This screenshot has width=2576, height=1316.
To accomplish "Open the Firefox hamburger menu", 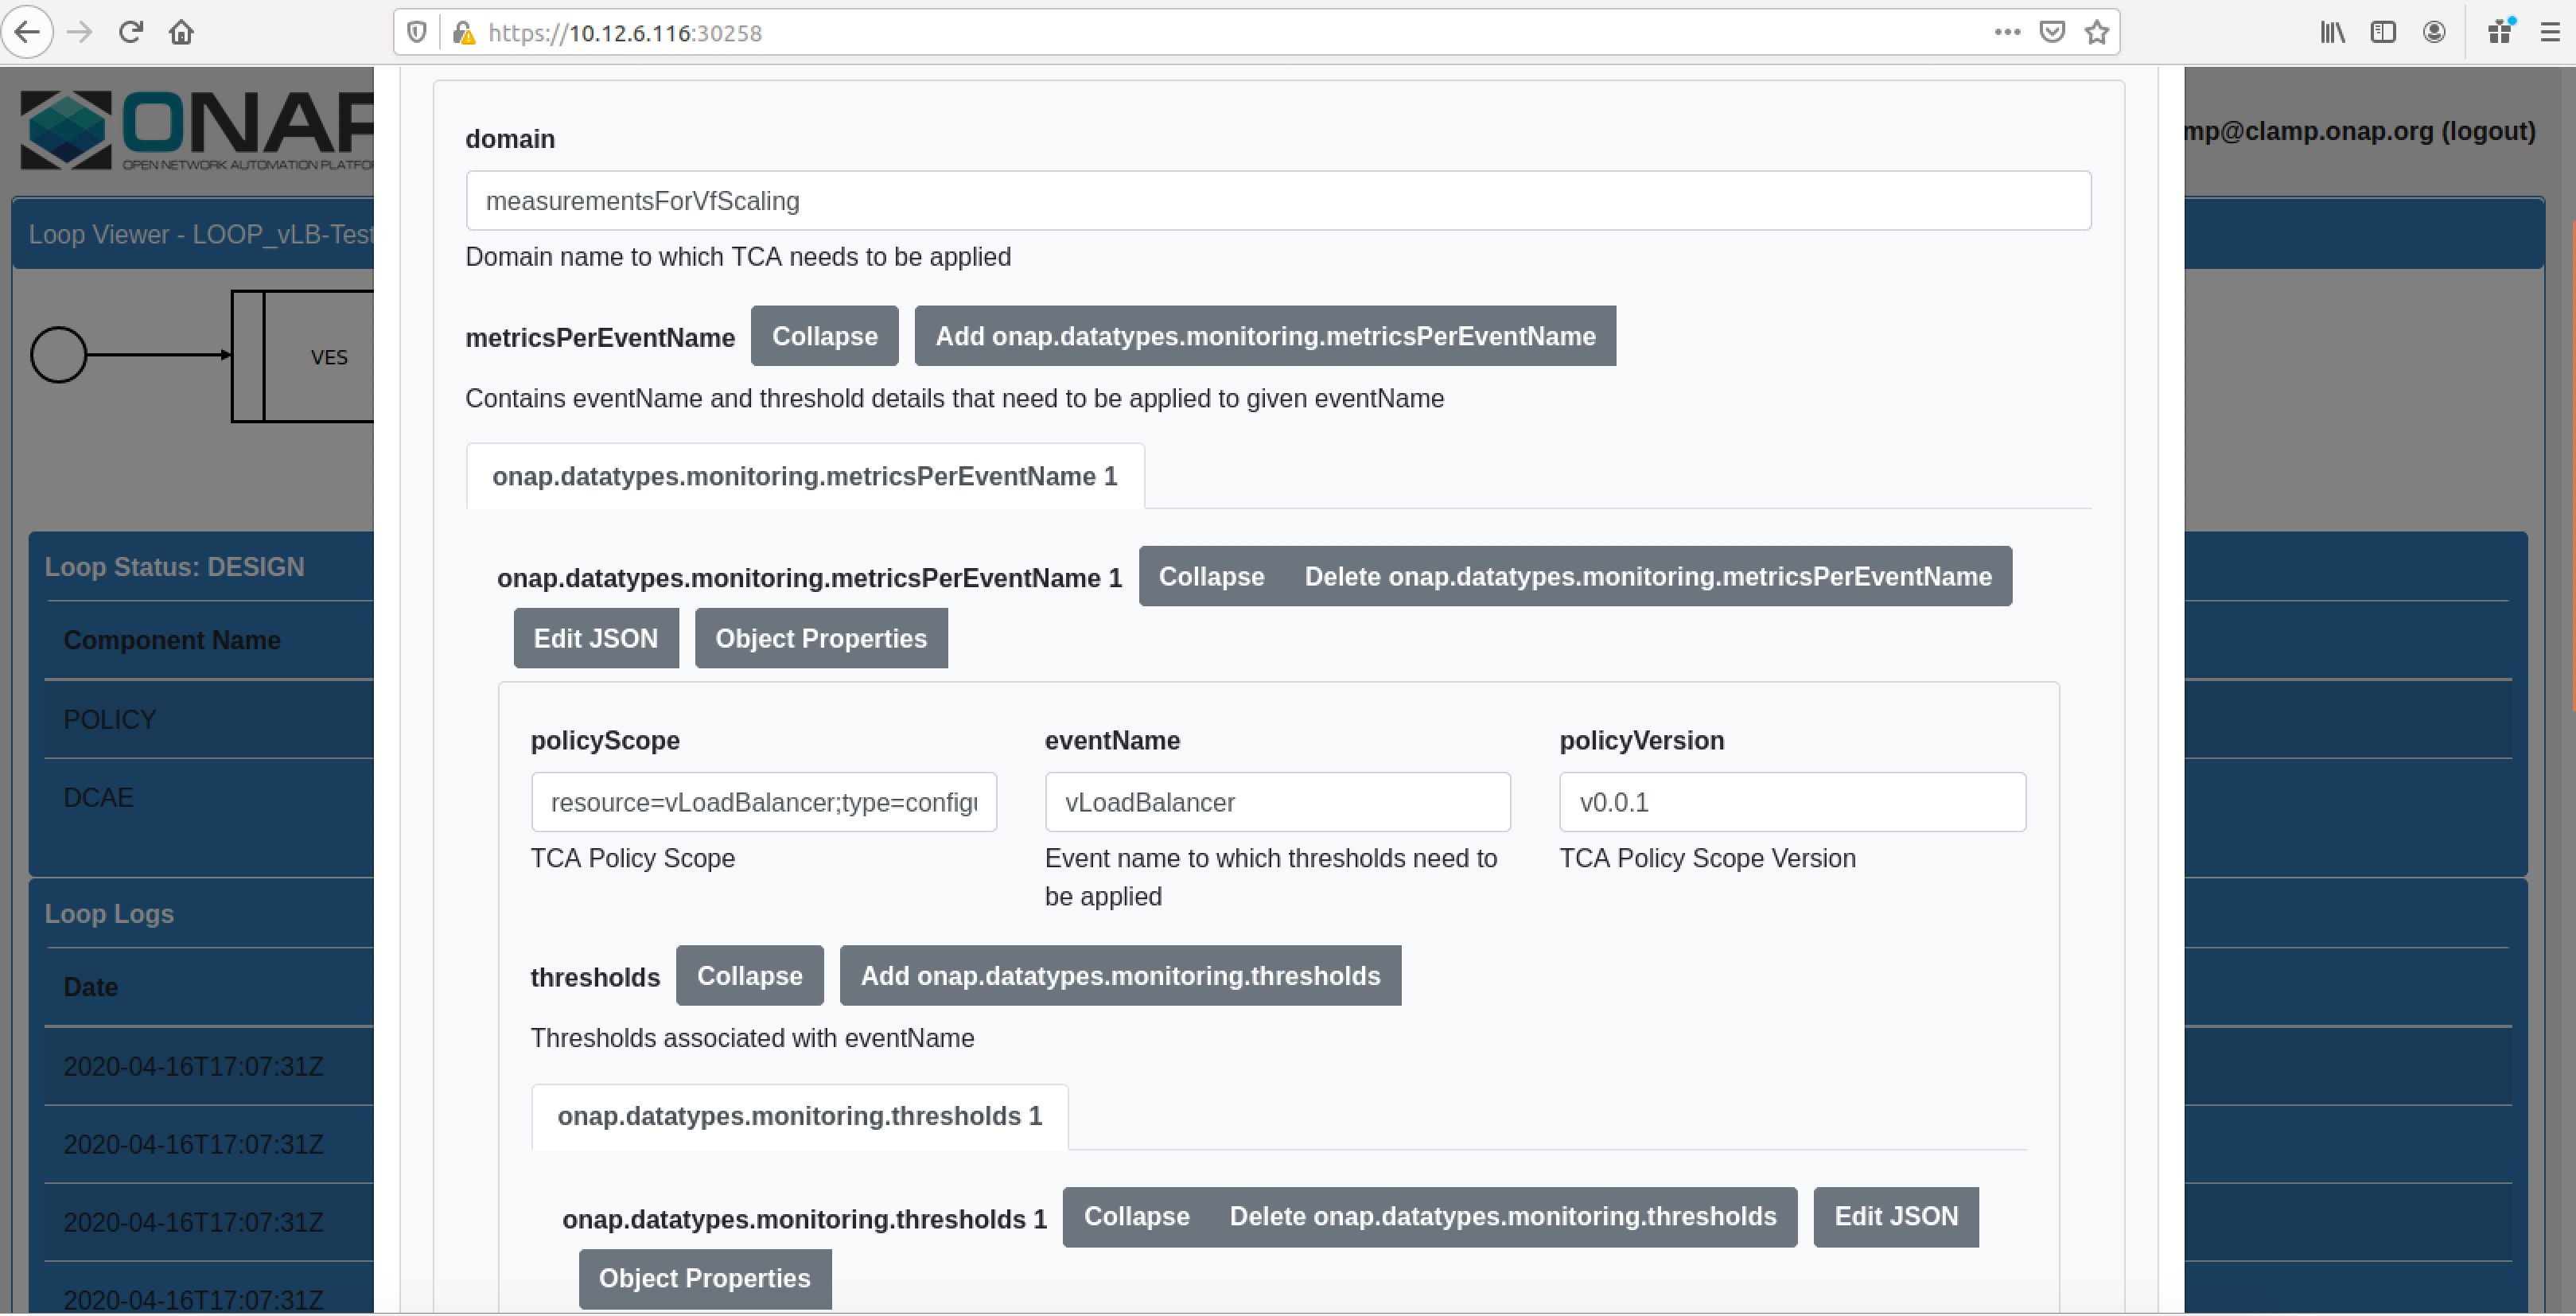I will coord(2549,32).
